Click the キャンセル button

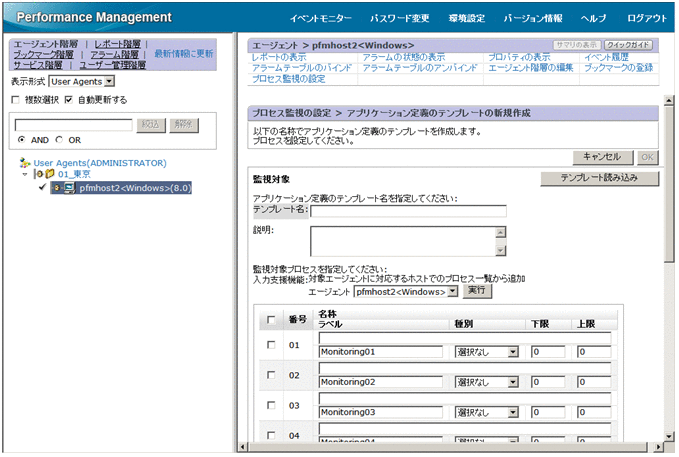[601, 157]
